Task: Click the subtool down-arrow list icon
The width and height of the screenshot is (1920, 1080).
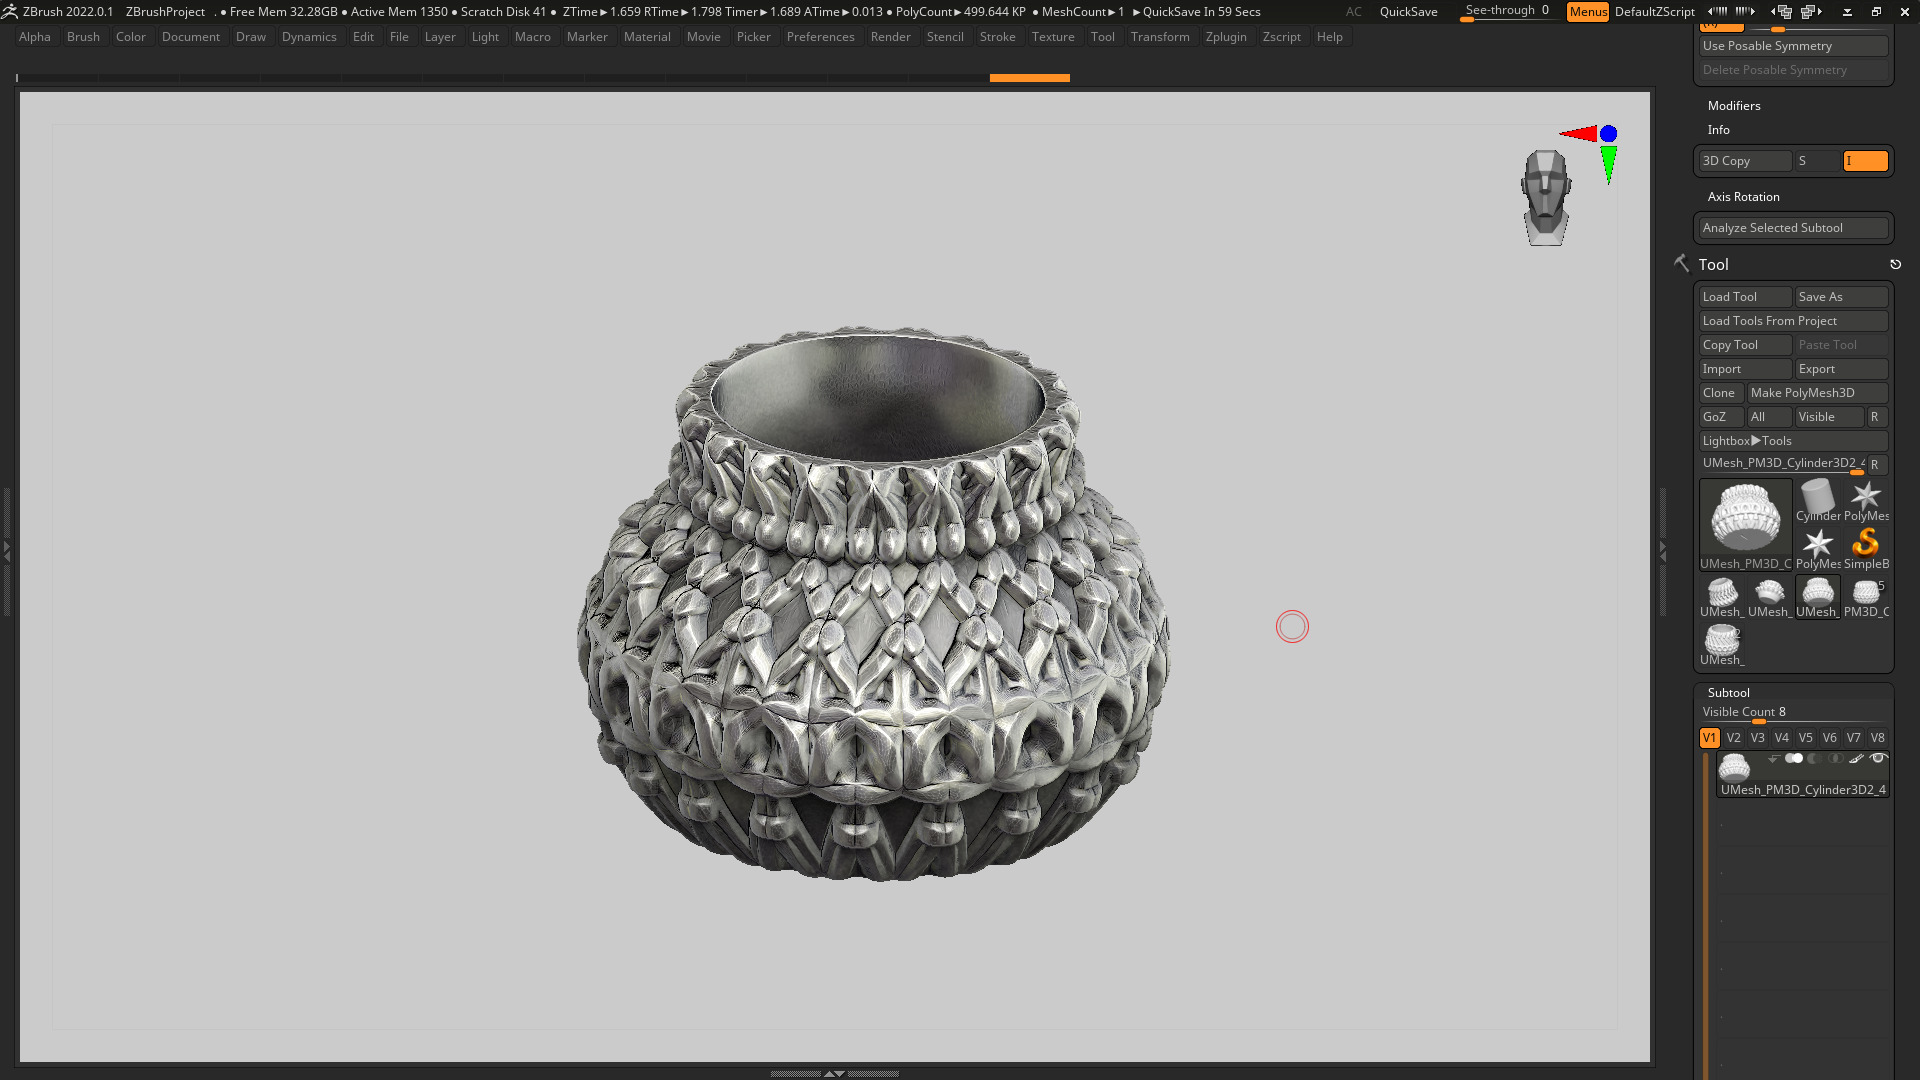Action: 1773,759
